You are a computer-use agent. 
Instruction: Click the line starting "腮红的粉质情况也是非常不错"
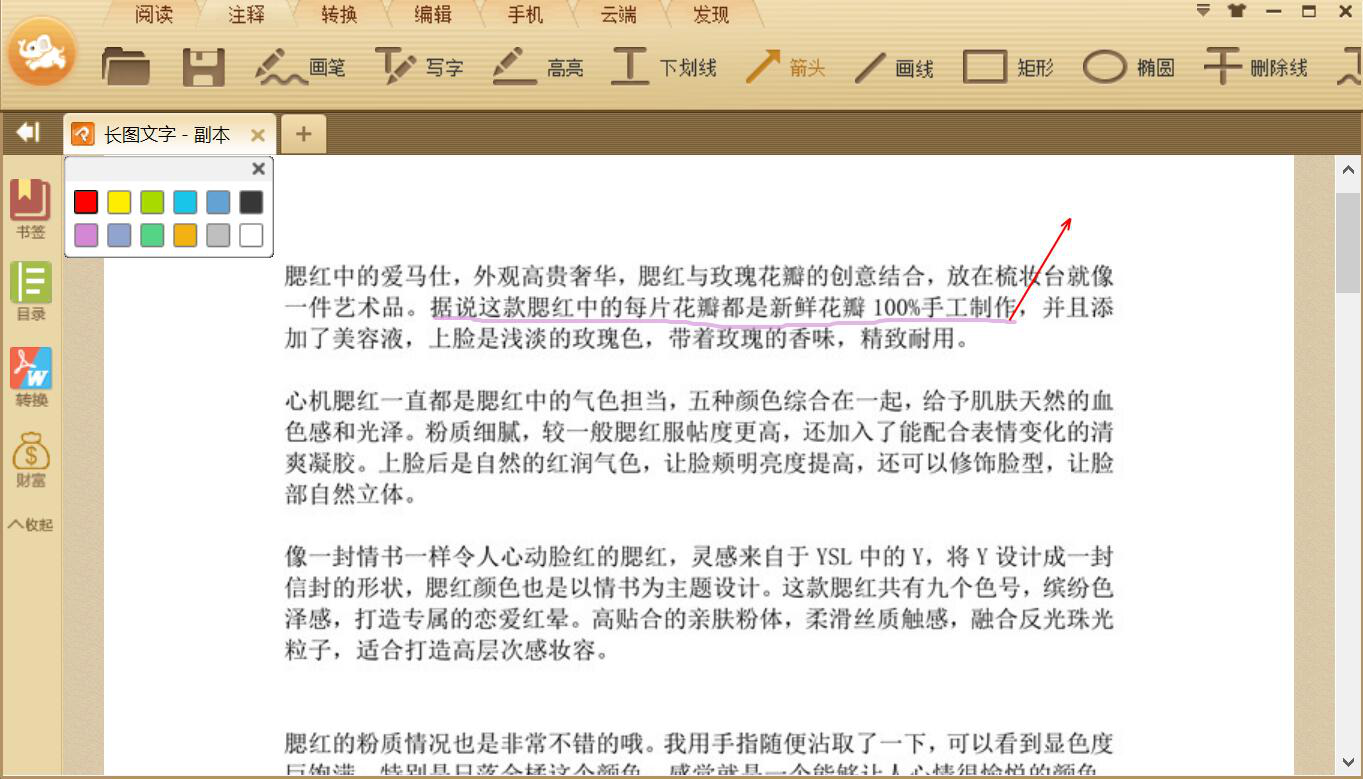coord(699,744)
